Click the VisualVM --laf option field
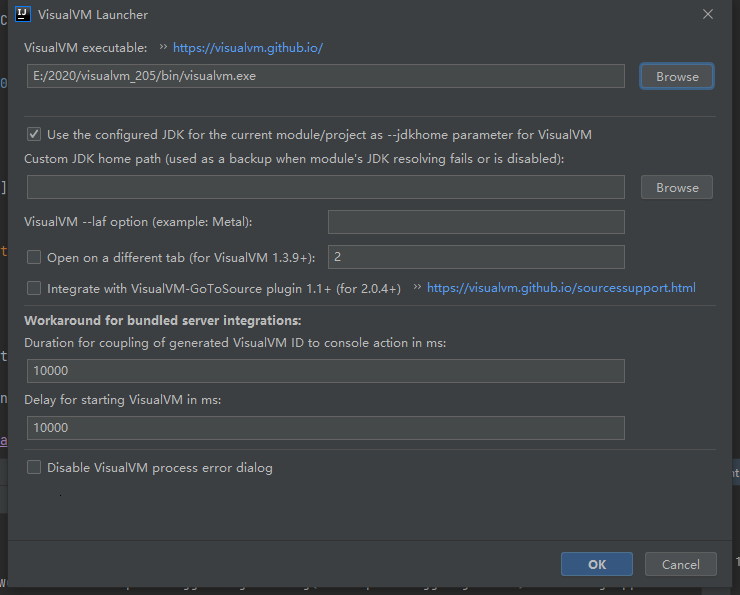Screen dimensions: 740x595 476,222
